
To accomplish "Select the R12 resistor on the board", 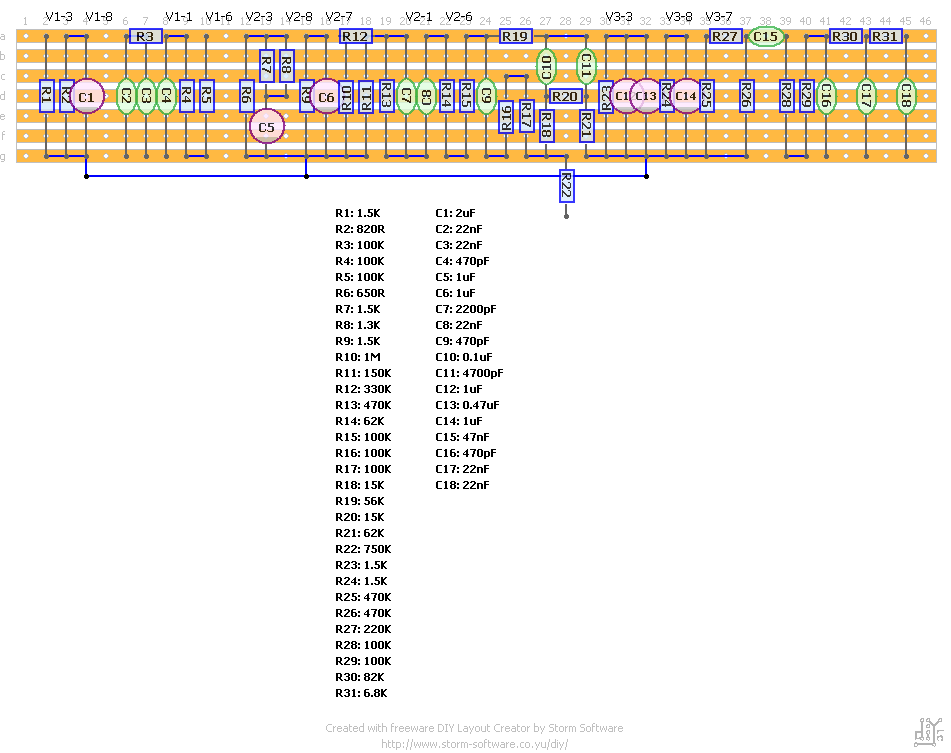I will (x=355, y=36).
